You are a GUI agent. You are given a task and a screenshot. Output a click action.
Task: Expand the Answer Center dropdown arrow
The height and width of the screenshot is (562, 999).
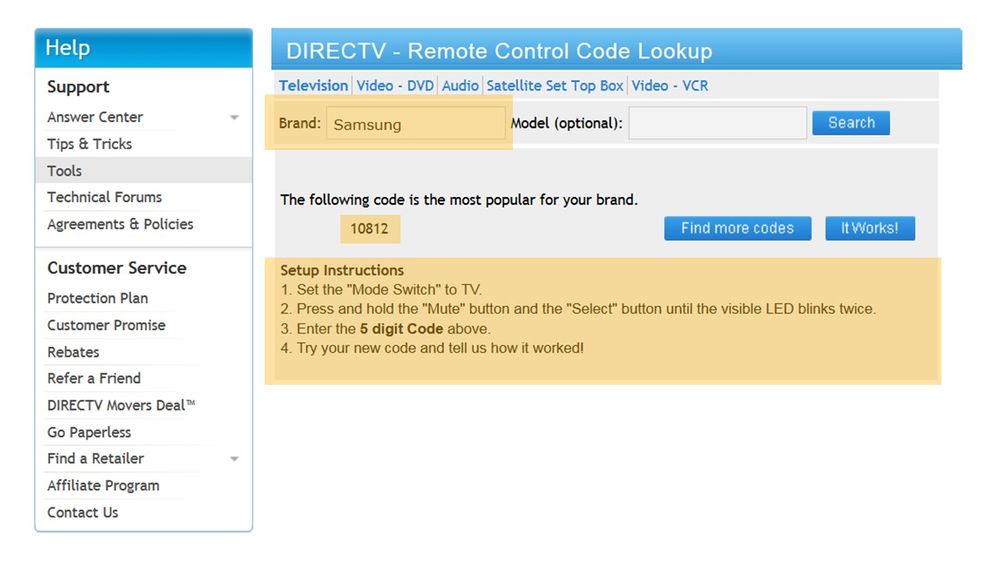234,118
